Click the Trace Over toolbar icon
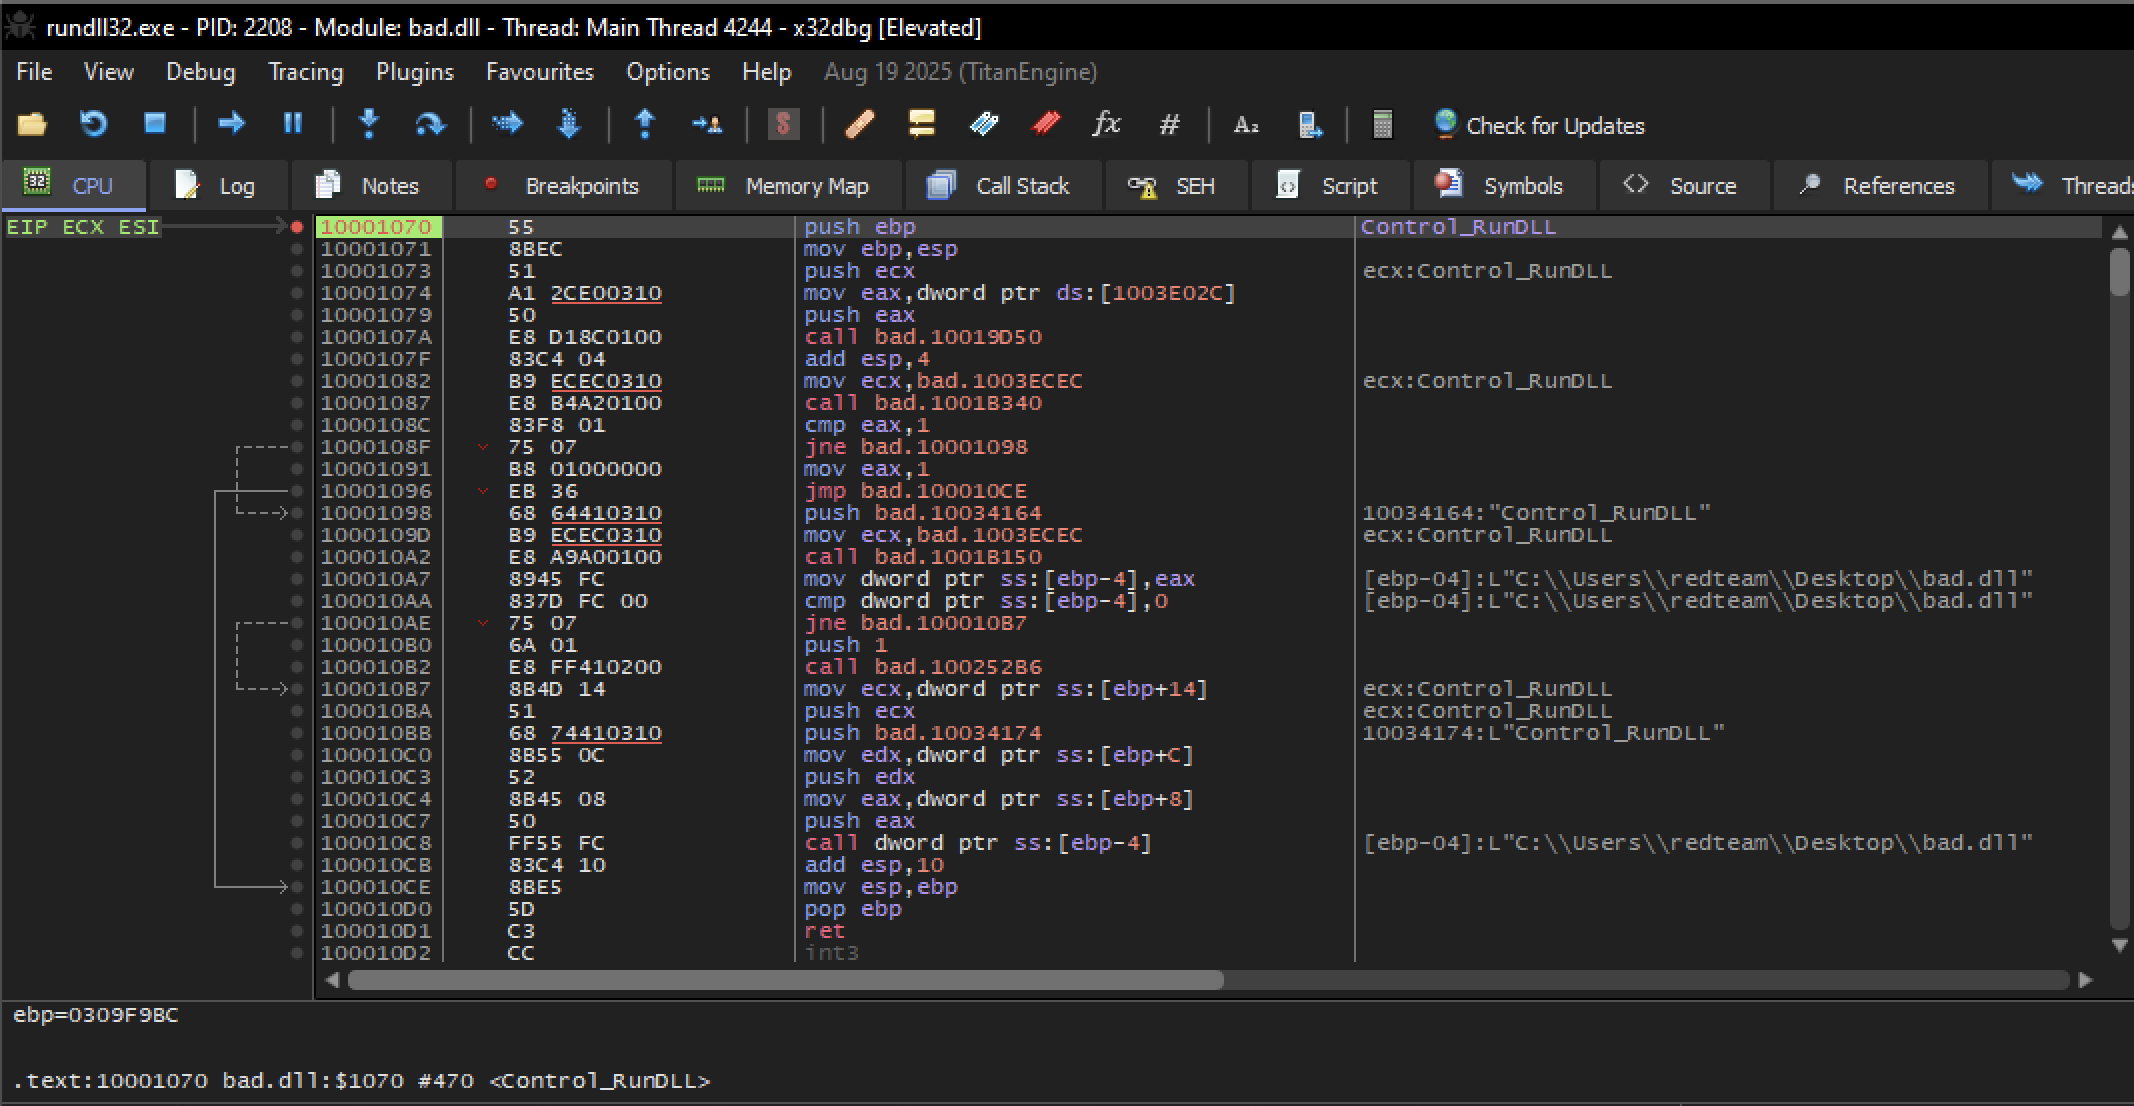Viewport: 2134px width, 1106px height. tap(569, 124)
